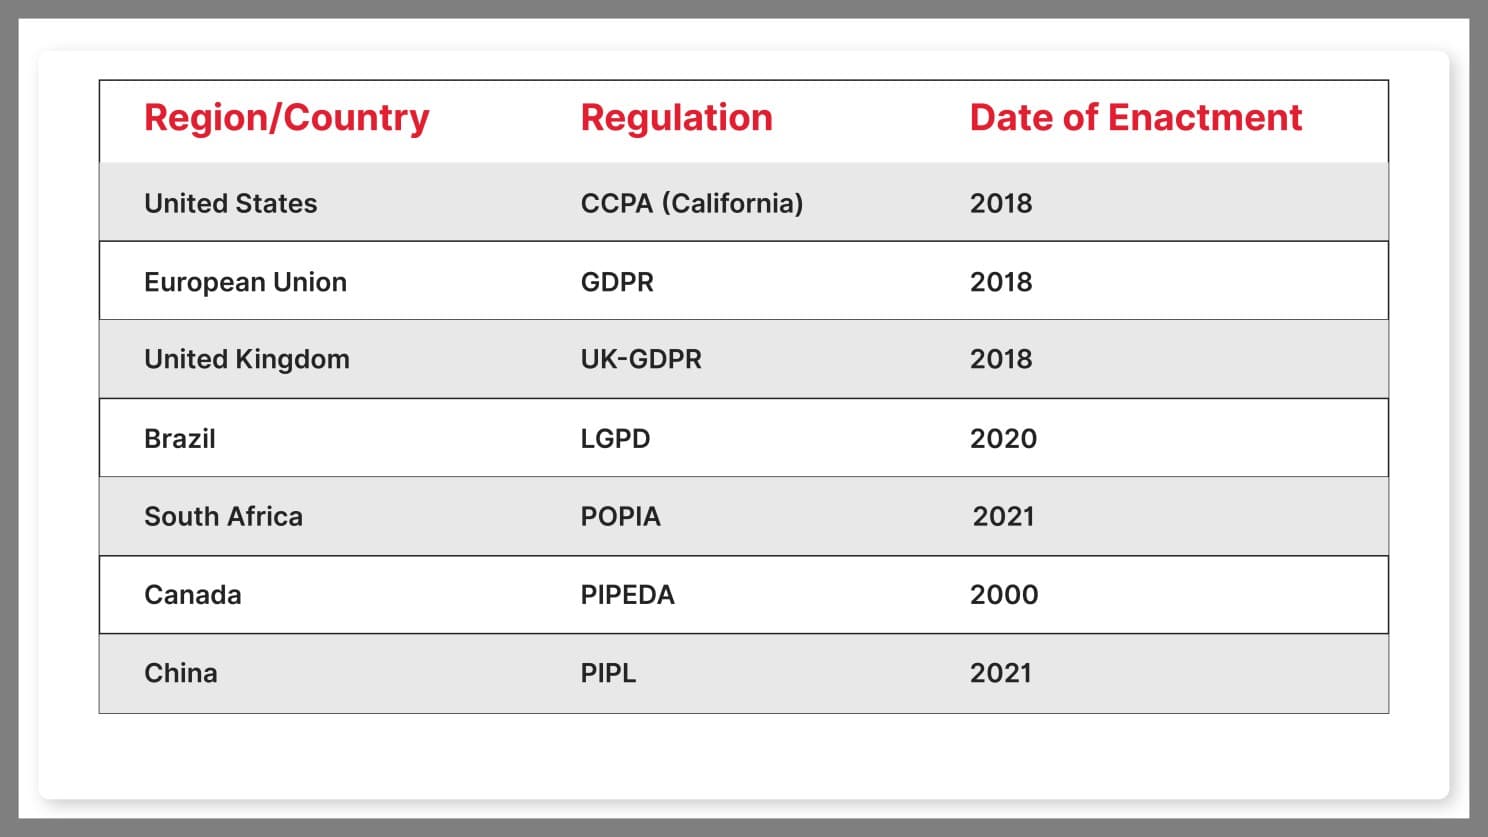Image resolution: width=1488 pixels, height=837 pixels.
Task: Select the Brazil country cell
Action: coord(180,438)
